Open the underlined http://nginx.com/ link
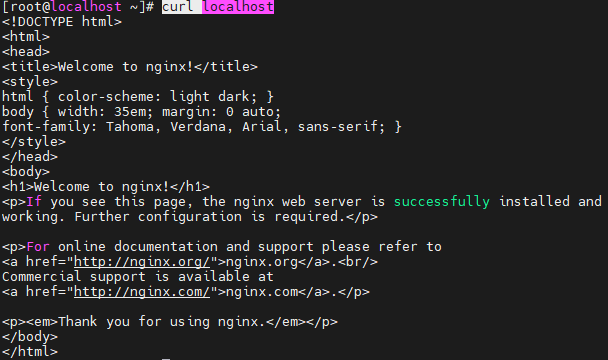Image resolution: width=608 pixels, height=360 pixels. tap(142, 292)
